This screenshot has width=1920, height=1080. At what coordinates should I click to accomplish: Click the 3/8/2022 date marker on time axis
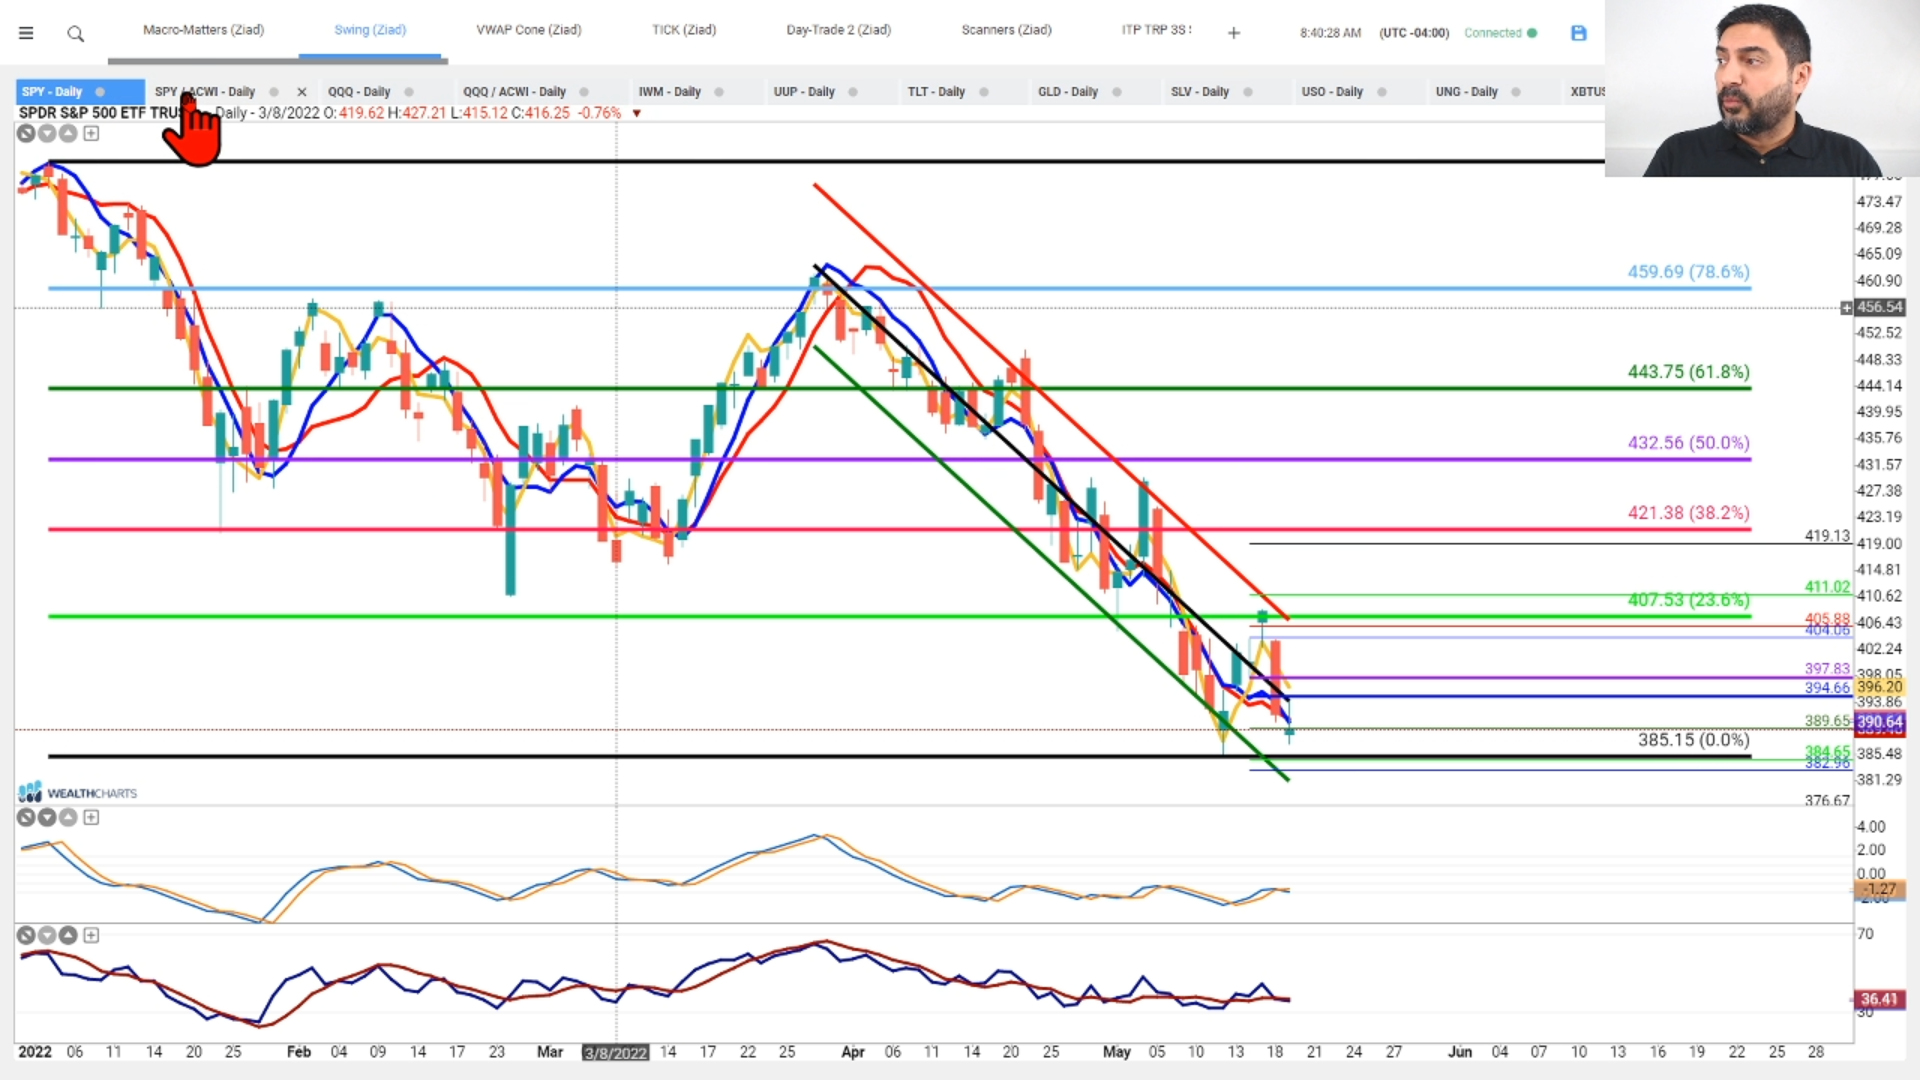point(615,1053)
